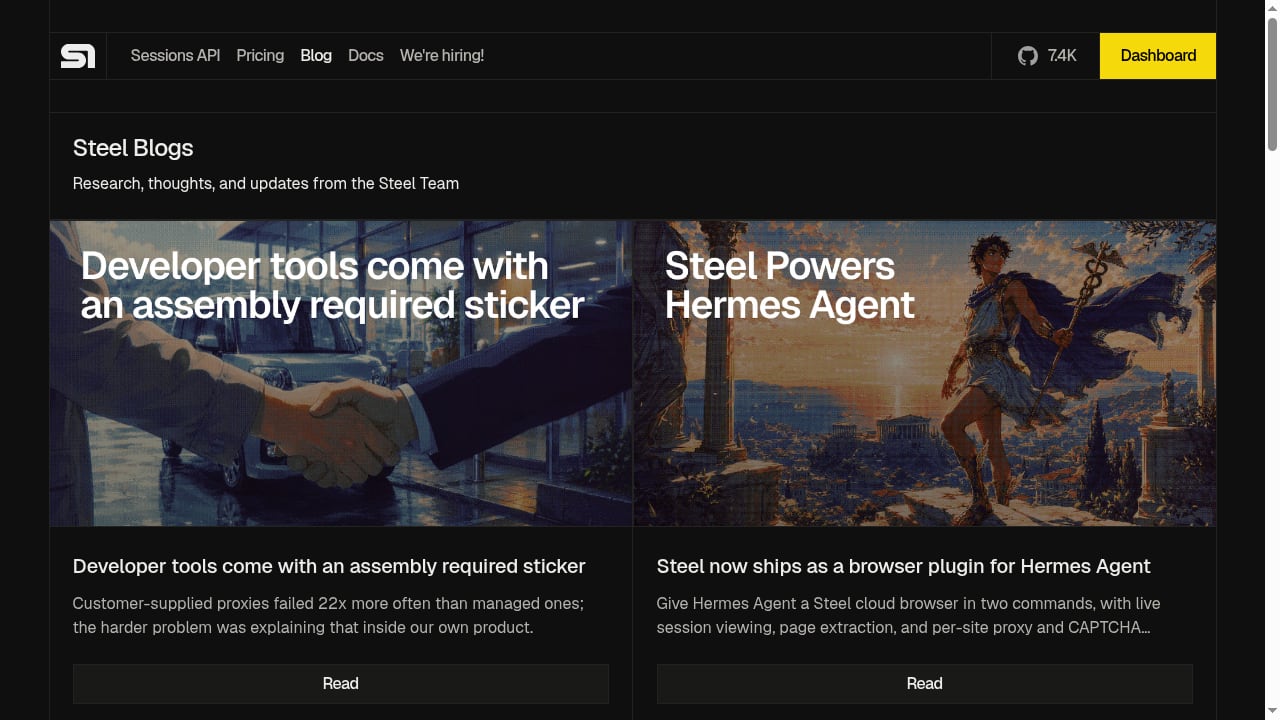The height and width of the screenshot is (720, 1280).
Task: Open Sessions API nav item
Action: pyautogui.click(x=175, y=56)
